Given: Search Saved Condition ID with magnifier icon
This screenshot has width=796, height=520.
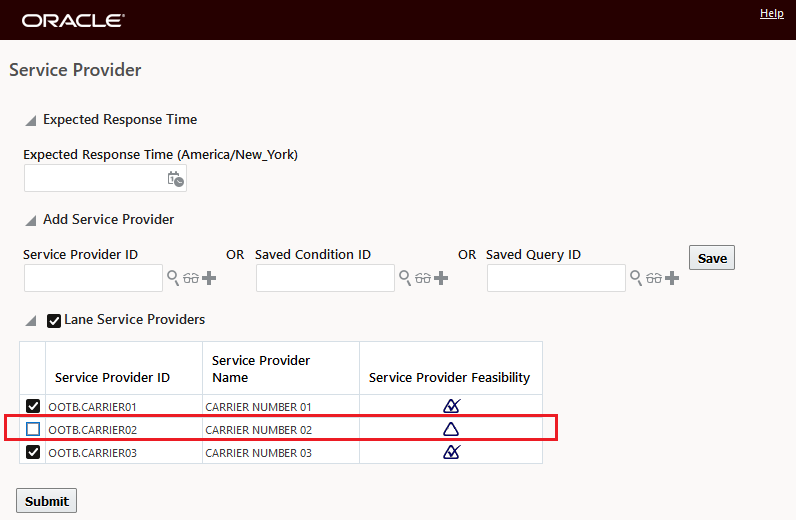Looking at the screenshot, I should click(x=405, y=278).
